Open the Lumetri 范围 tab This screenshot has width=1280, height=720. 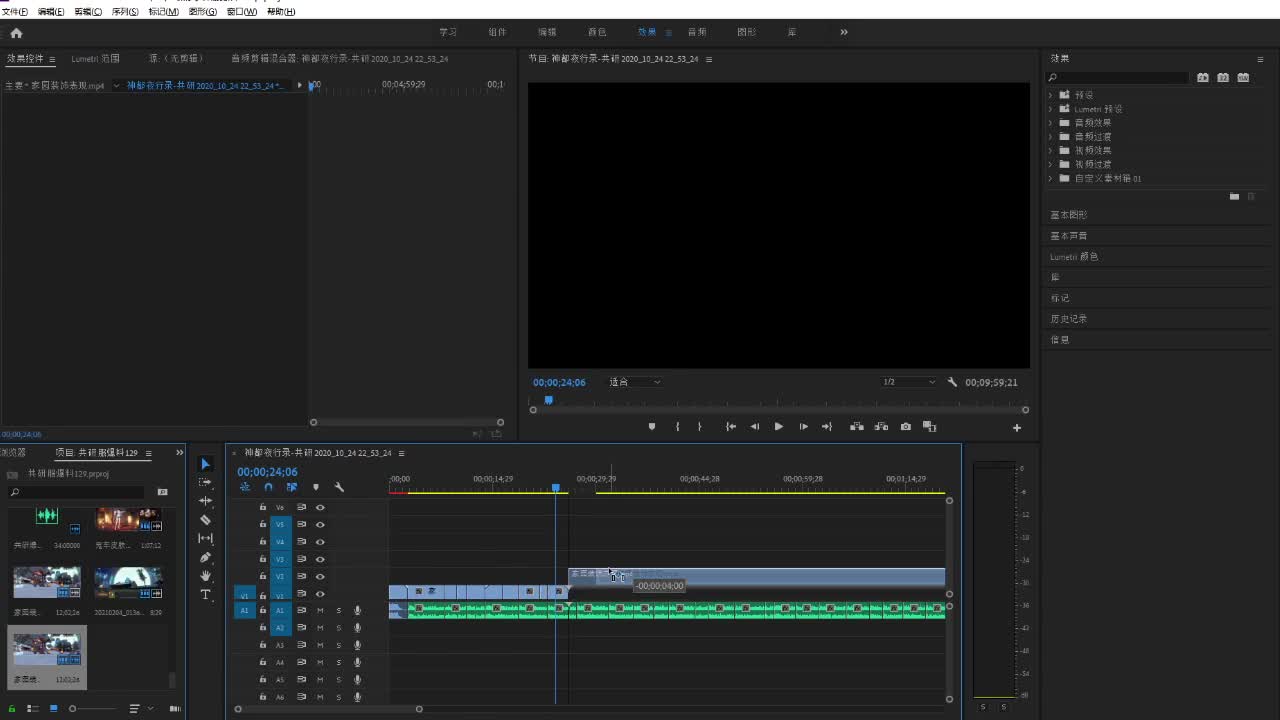95,59
